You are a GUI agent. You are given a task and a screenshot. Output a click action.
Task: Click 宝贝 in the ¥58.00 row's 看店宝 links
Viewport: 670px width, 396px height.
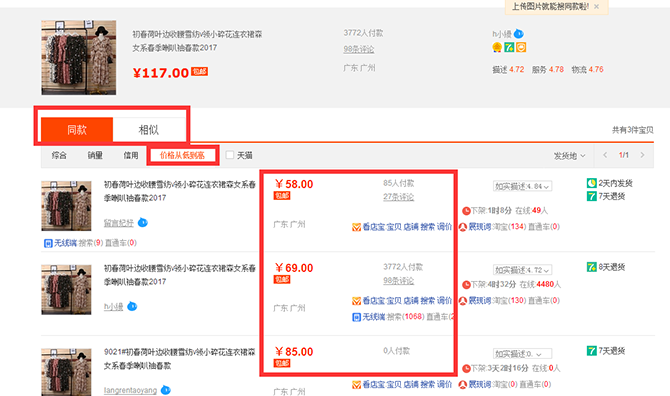(394, 227)
